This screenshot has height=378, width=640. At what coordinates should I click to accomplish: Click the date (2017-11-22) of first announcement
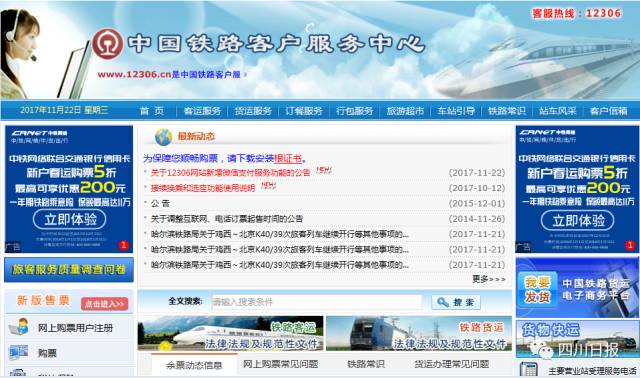coord(477,173)
